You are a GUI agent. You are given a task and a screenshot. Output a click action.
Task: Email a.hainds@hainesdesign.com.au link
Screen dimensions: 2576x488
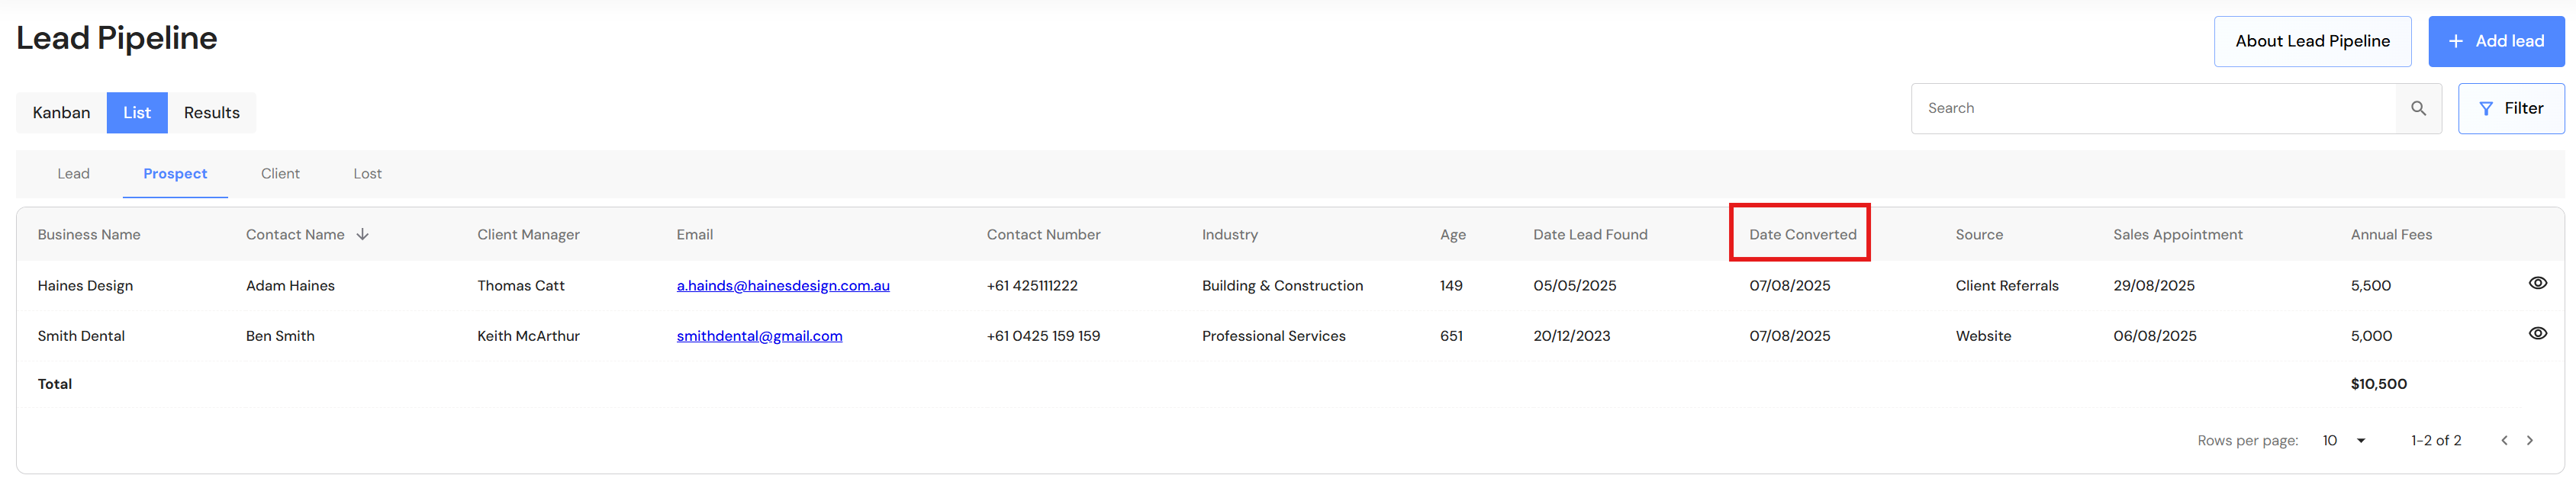coord(782,285)
